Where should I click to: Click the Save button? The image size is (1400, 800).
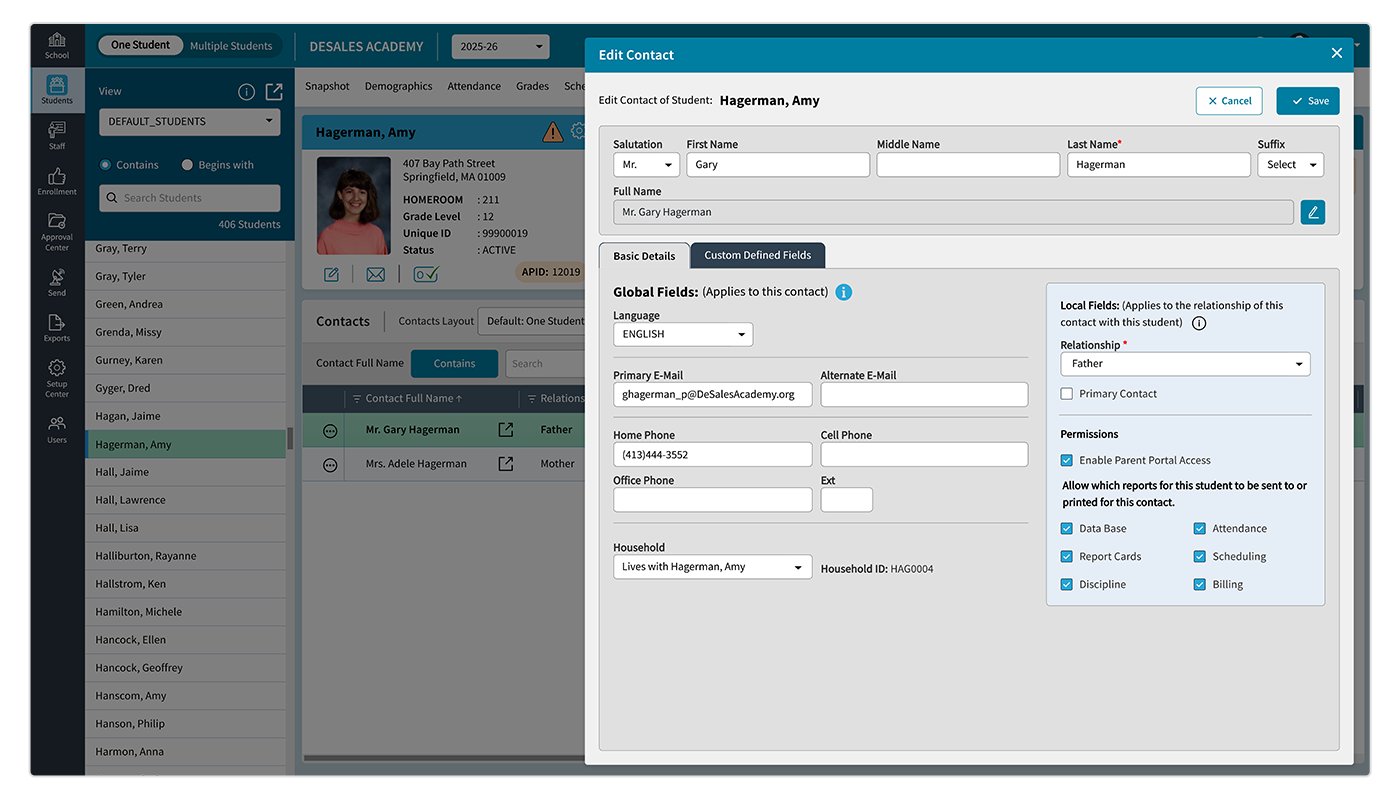pyautogui.click(x=1308, y=101)
